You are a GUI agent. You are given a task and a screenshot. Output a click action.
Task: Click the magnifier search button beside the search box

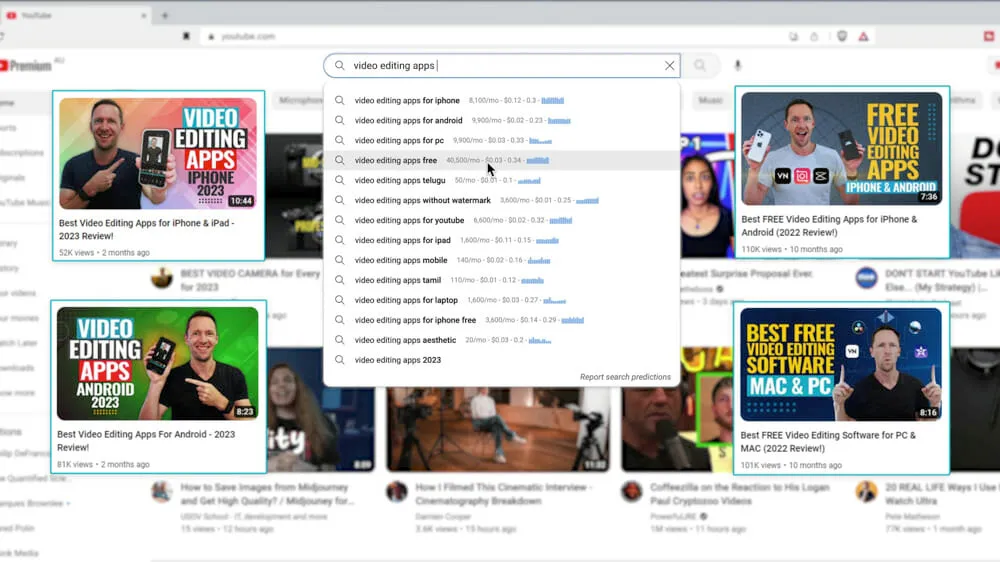(700, 66)
